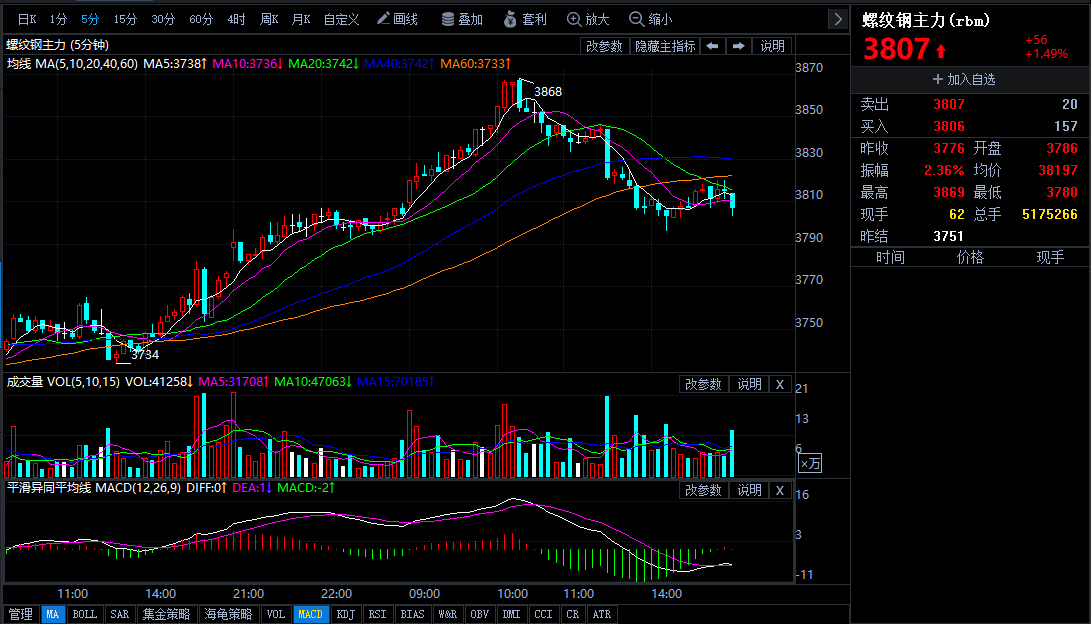Open the 套利 arbitrage tool
The height and width of the screenshot is (624, 1091).
click(x=525, y=19)
